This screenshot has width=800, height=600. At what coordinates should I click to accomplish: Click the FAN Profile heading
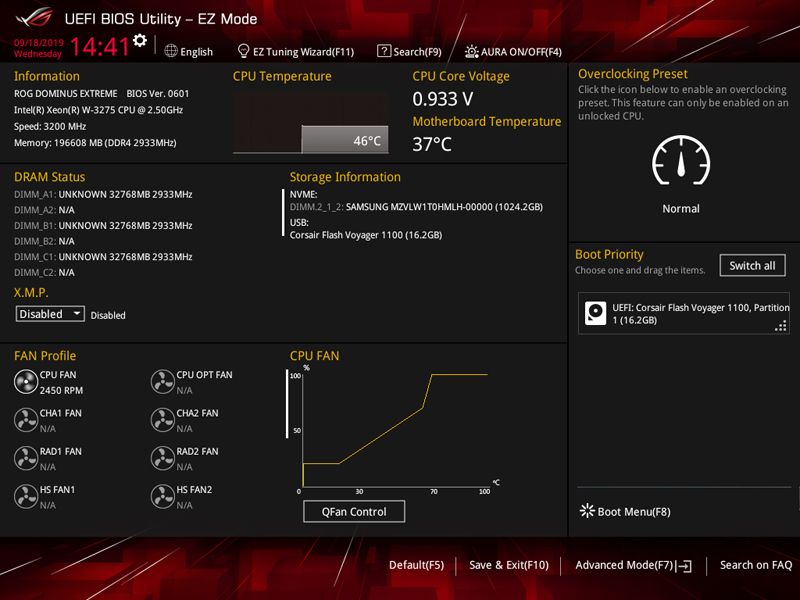[45, 356]
